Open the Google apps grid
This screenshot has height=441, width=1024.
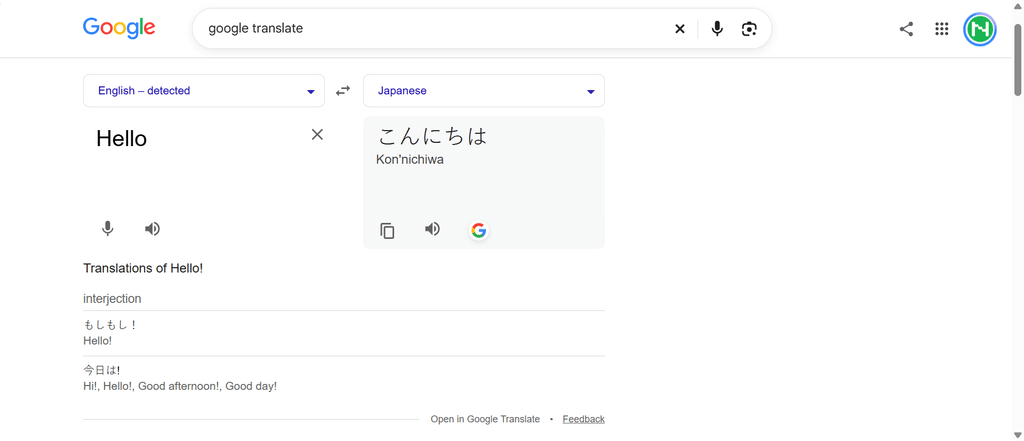[x=941, y=29]
